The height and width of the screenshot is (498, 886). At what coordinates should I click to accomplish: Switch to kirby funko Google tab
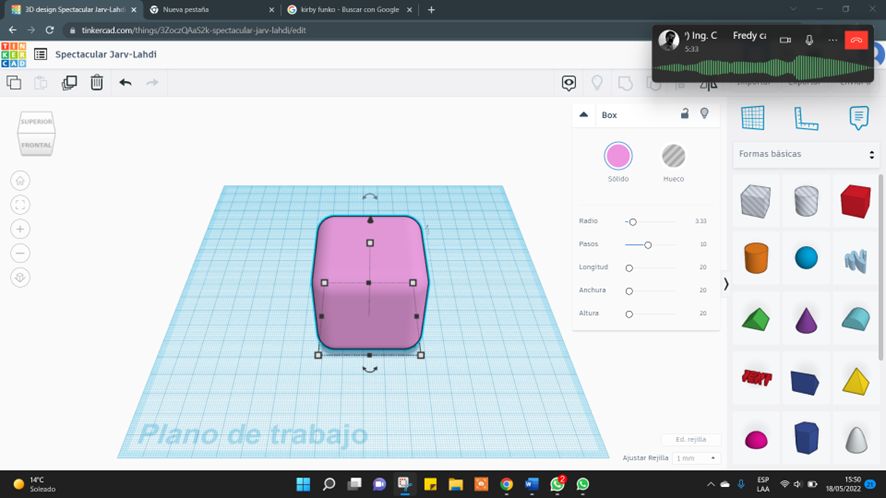click(349, 10)
